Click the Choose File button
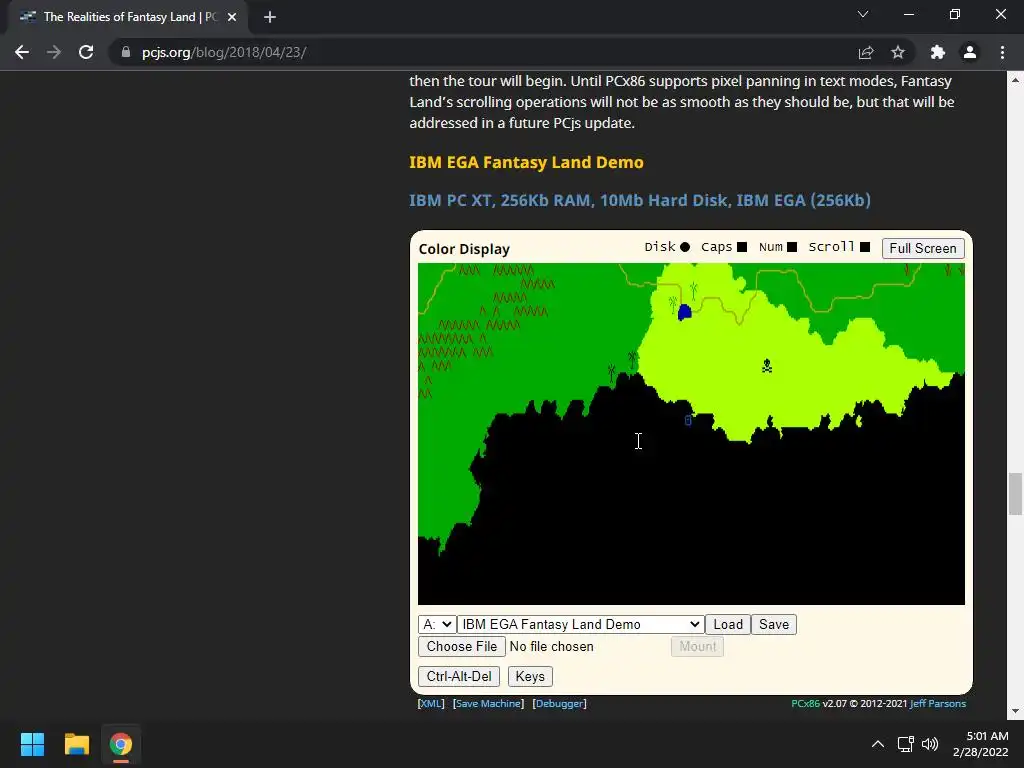The width and height of the screenshot is (1024, 768). (x=462, y=647)
